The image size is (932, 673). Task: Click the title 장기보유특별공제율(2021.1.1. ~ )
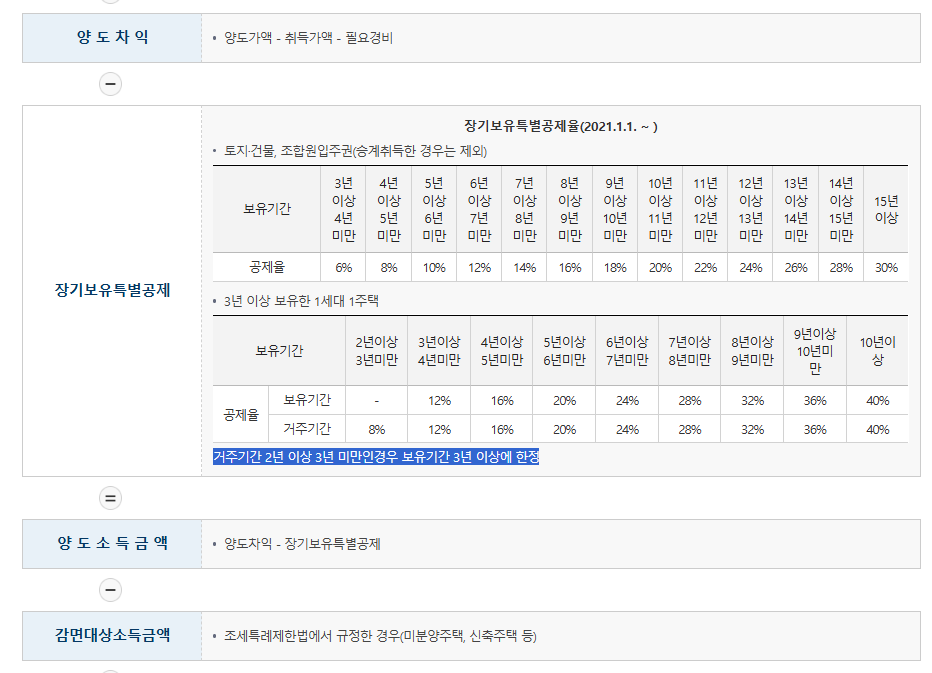561,126
